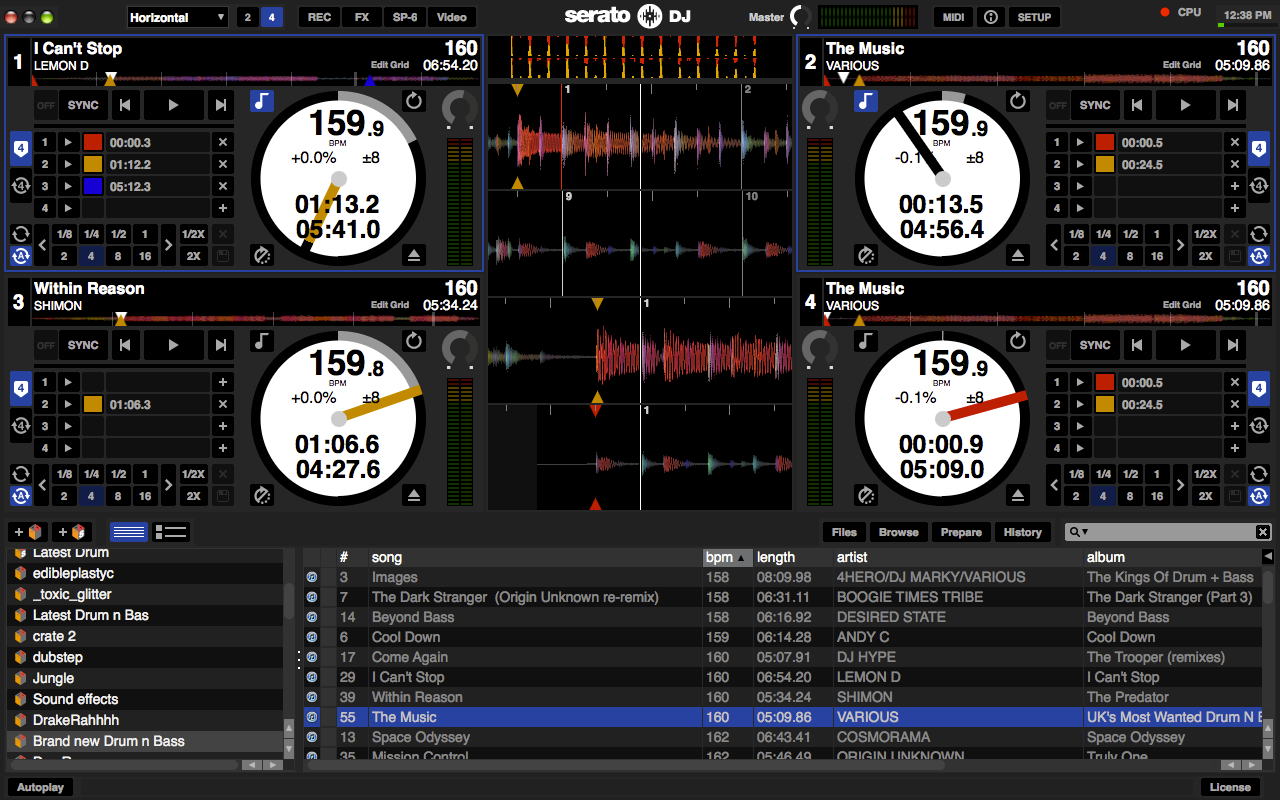Adjust Master output knob
This screenshot has width=1280, height=800.
click(x=800, y=17)
